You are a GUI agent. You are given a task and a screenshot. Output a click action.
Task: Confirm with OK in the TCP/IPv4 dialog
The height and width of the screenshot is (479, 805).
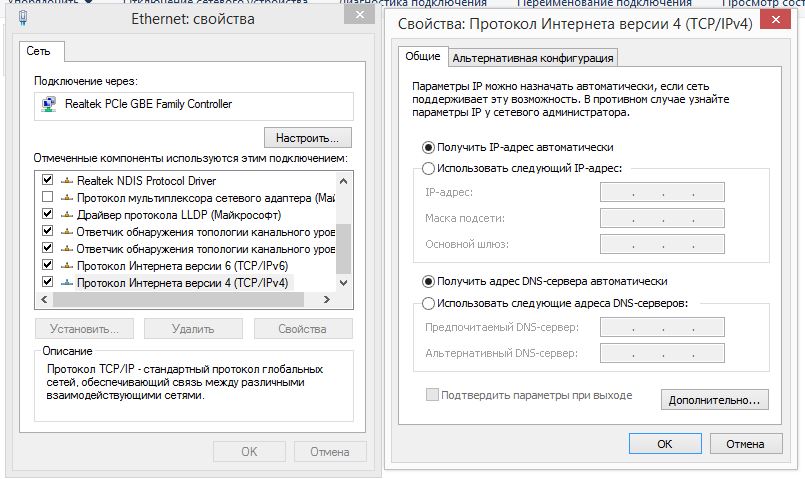665,444
